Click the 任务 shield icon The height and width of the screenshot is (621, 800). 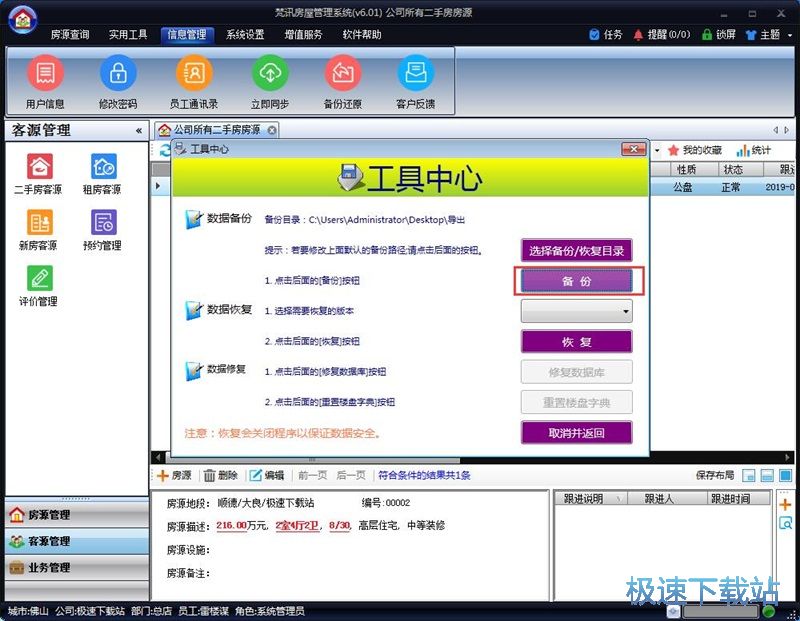(594, 35)
